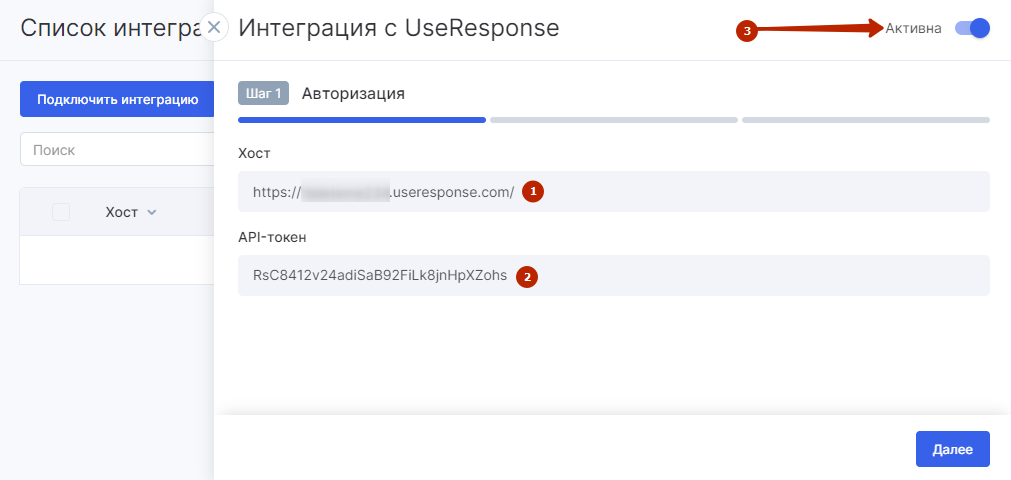Screen dimensions: 1011x480
Task: Toggle the Активна integration switch
Action: point(972,28)
